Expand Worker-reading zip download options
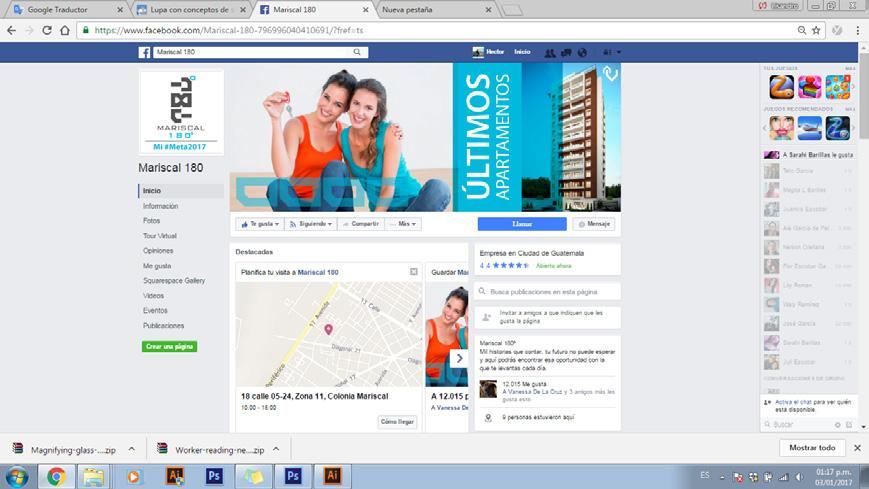The width and height of the screenshot is (869, 489). (276, 449)
